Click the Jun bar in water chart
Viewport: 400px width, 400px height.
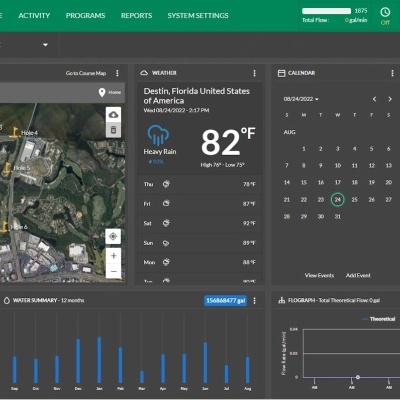click(205, 363)
